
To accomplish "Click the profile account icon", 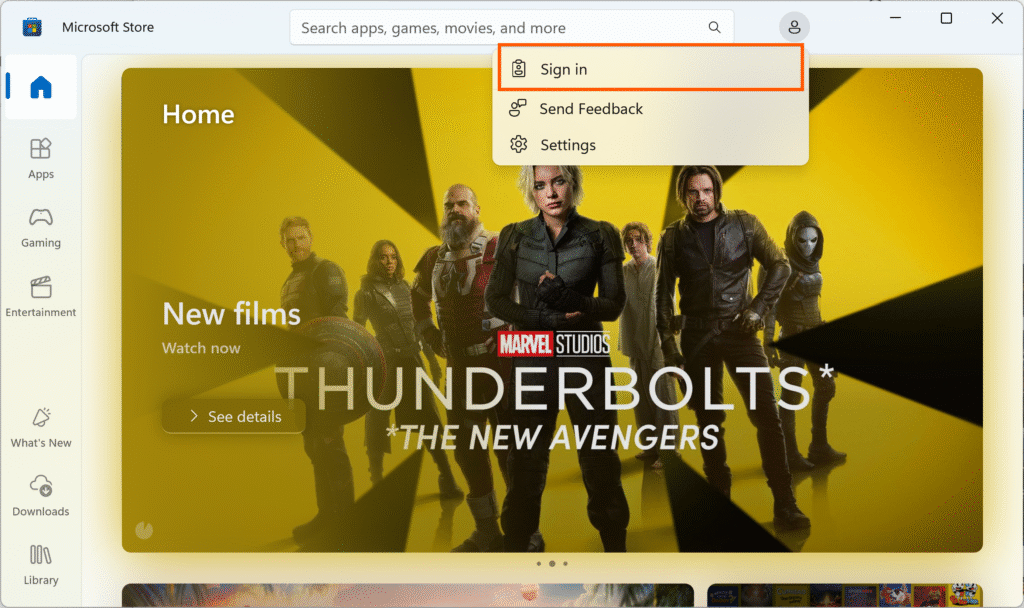I will point(794,27).
